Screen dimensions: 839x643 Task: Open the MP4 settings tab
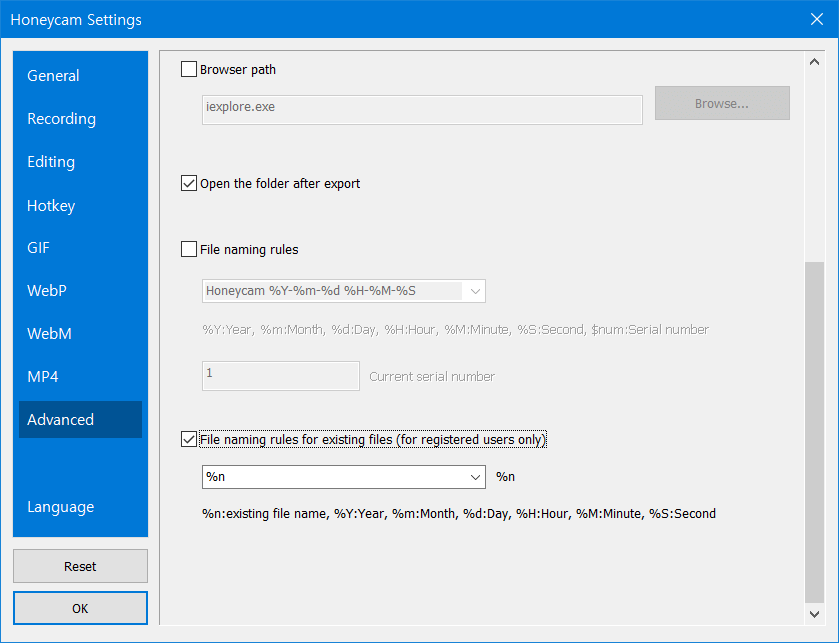(x=42, y=377)
